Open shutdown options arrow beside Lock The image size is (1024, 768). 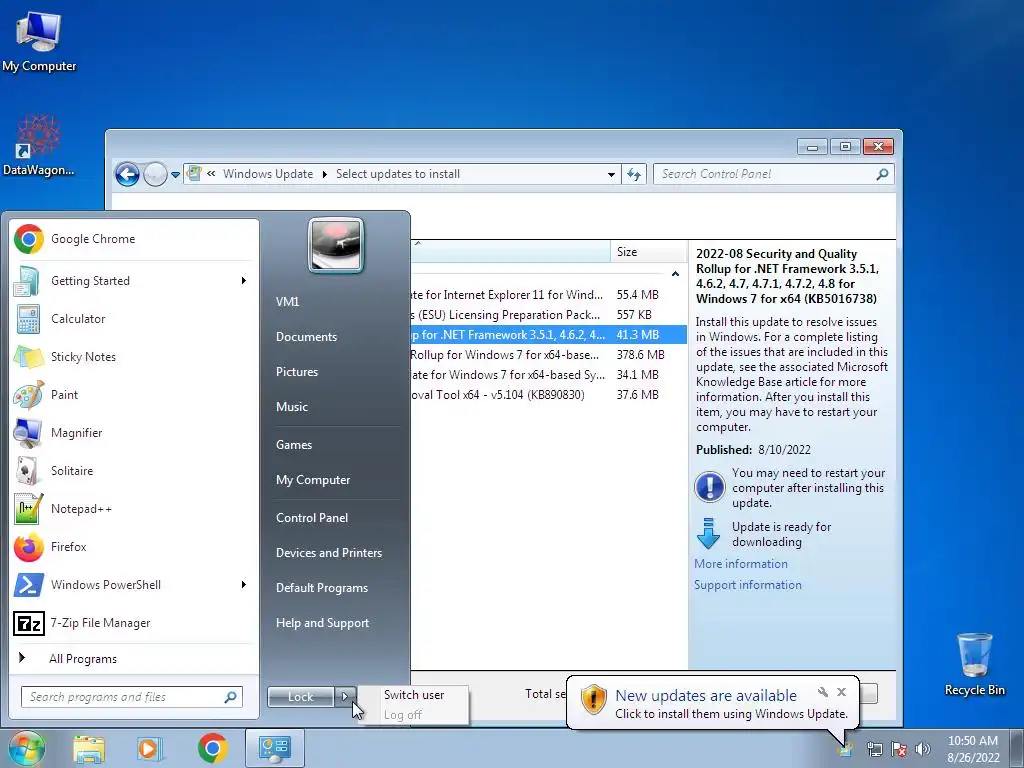pos(345,697)
